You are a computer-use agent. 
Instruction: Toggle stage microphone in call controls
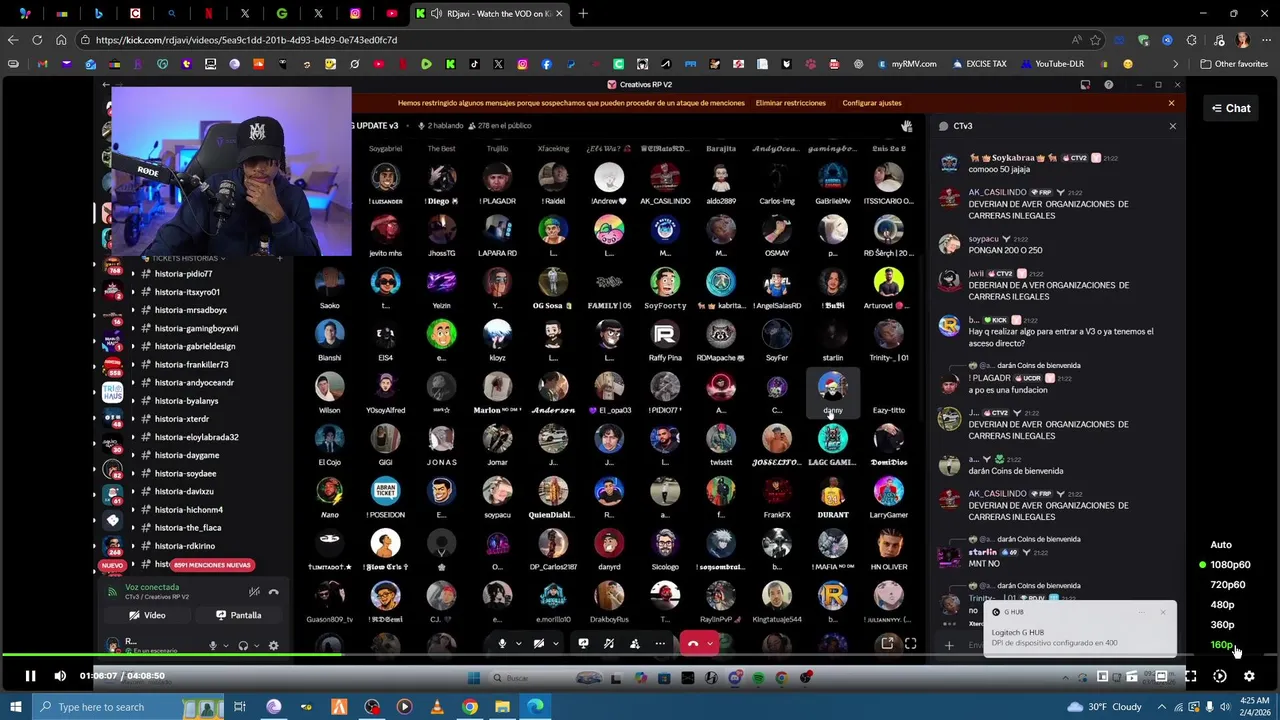pos(503,644)
